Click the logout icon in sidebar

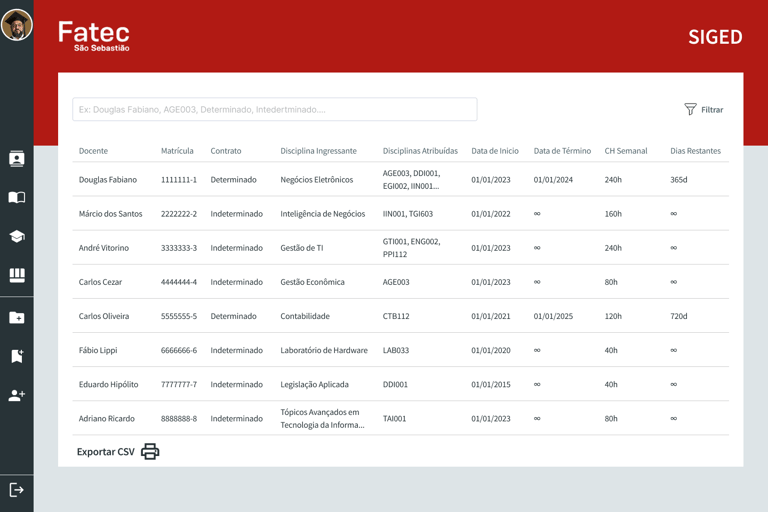17,490
